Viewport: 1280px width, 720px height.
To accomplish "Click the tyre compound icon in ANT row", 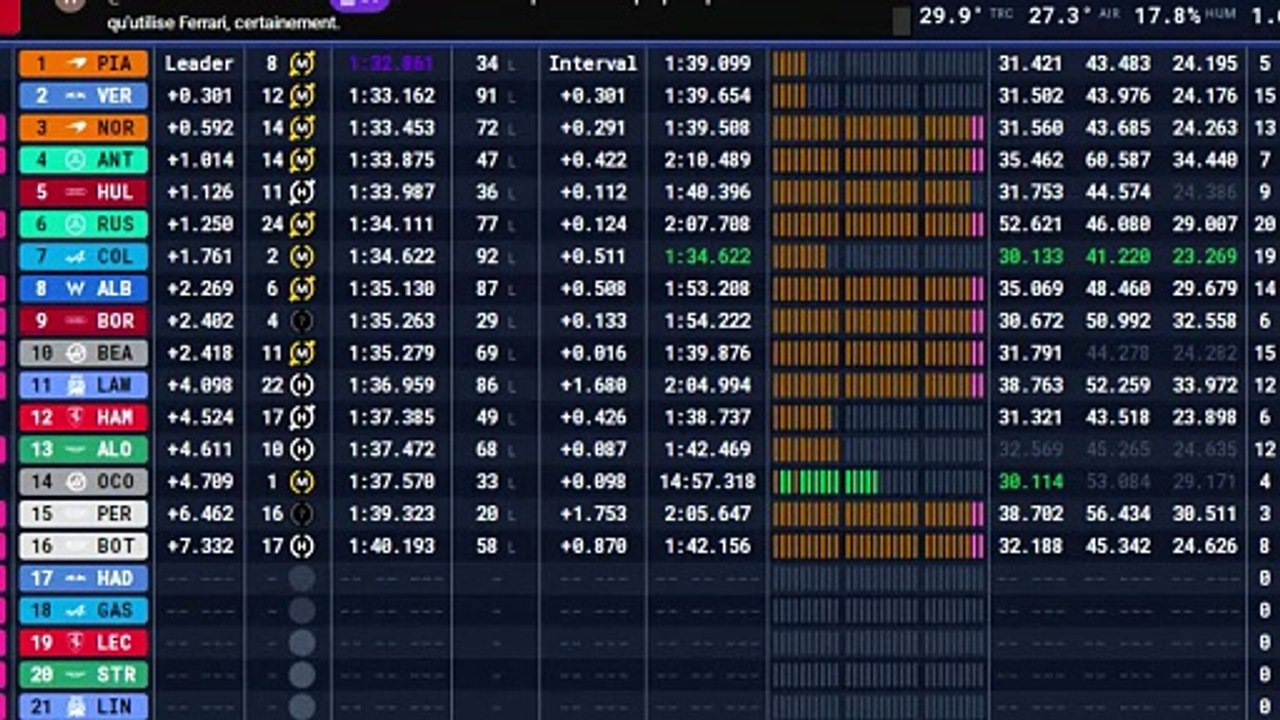I will point(302,160).
